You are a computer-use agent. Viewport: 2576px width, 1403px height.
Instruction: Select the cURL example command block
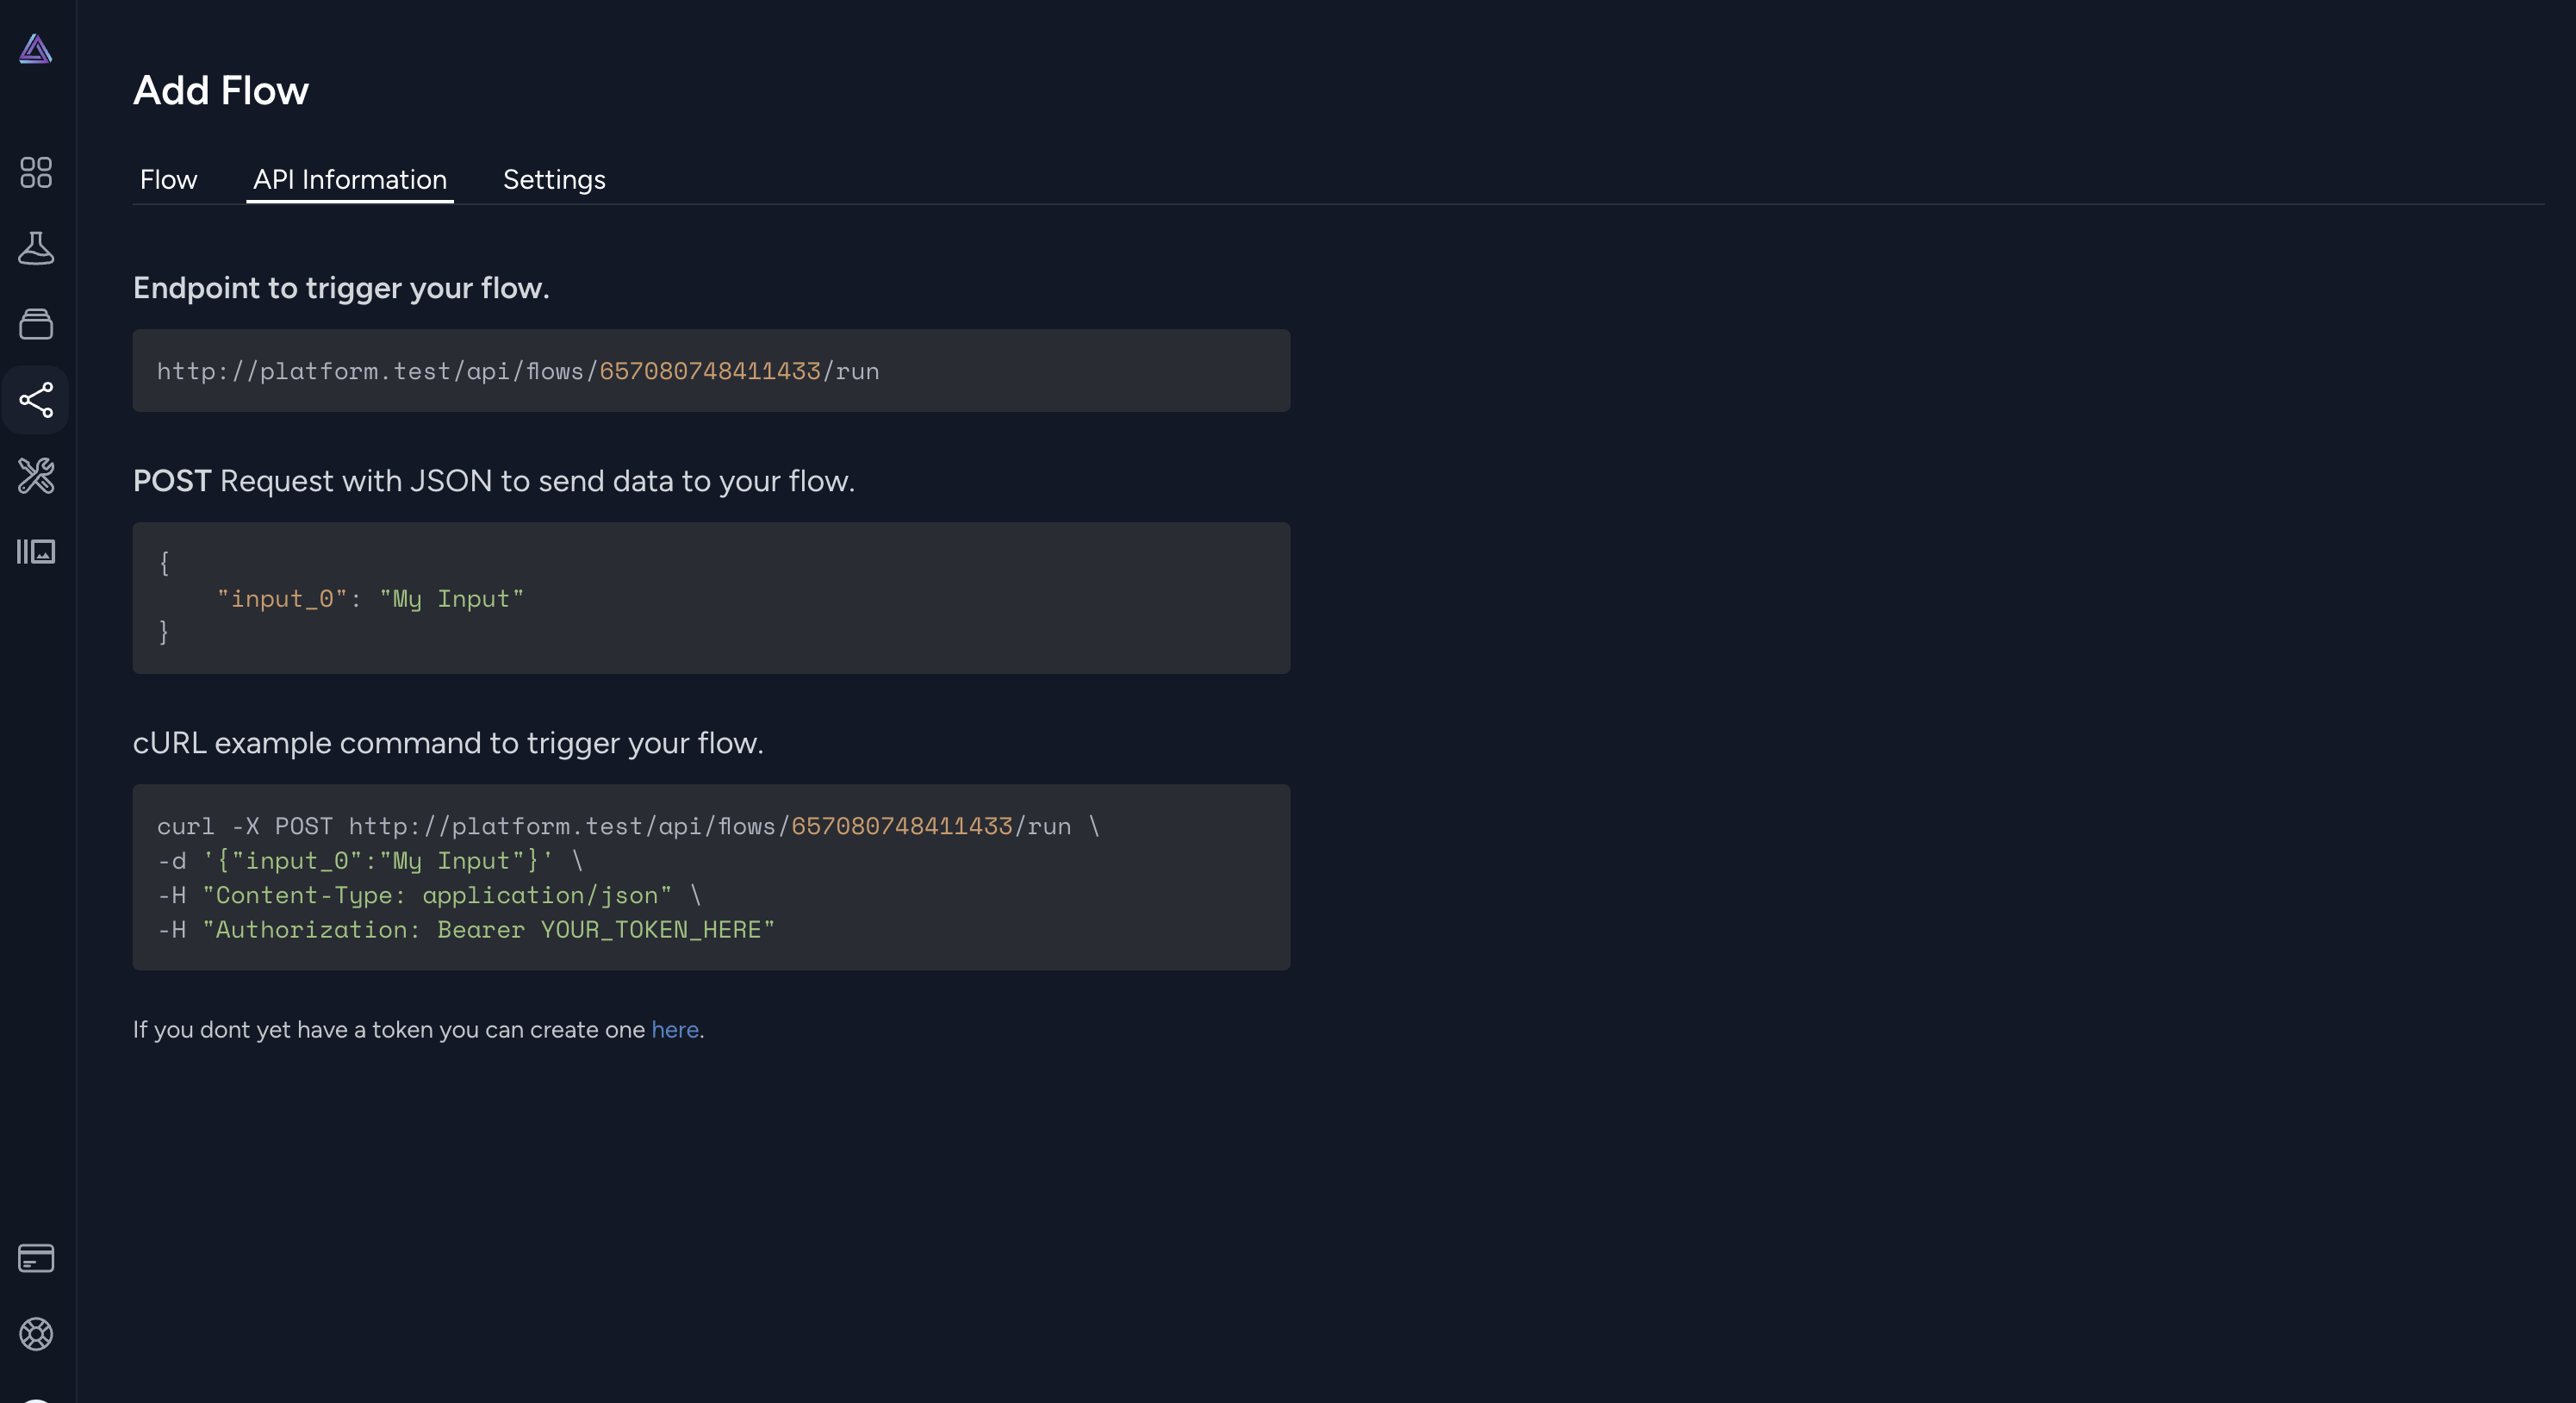(711, 878)
